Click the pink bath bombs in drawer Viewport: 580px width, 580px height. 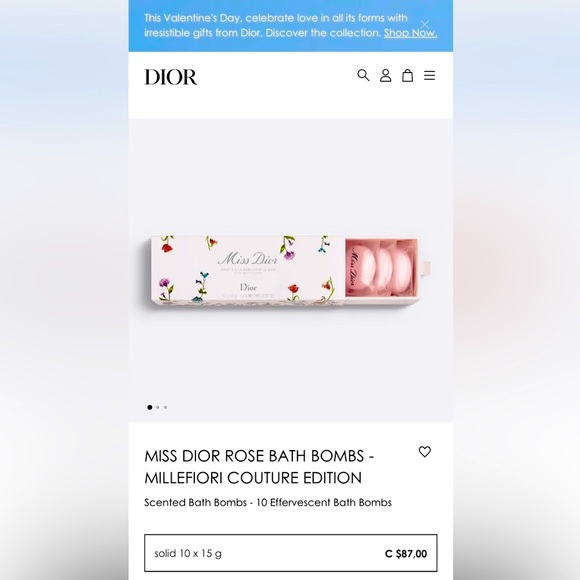[381, 268]
